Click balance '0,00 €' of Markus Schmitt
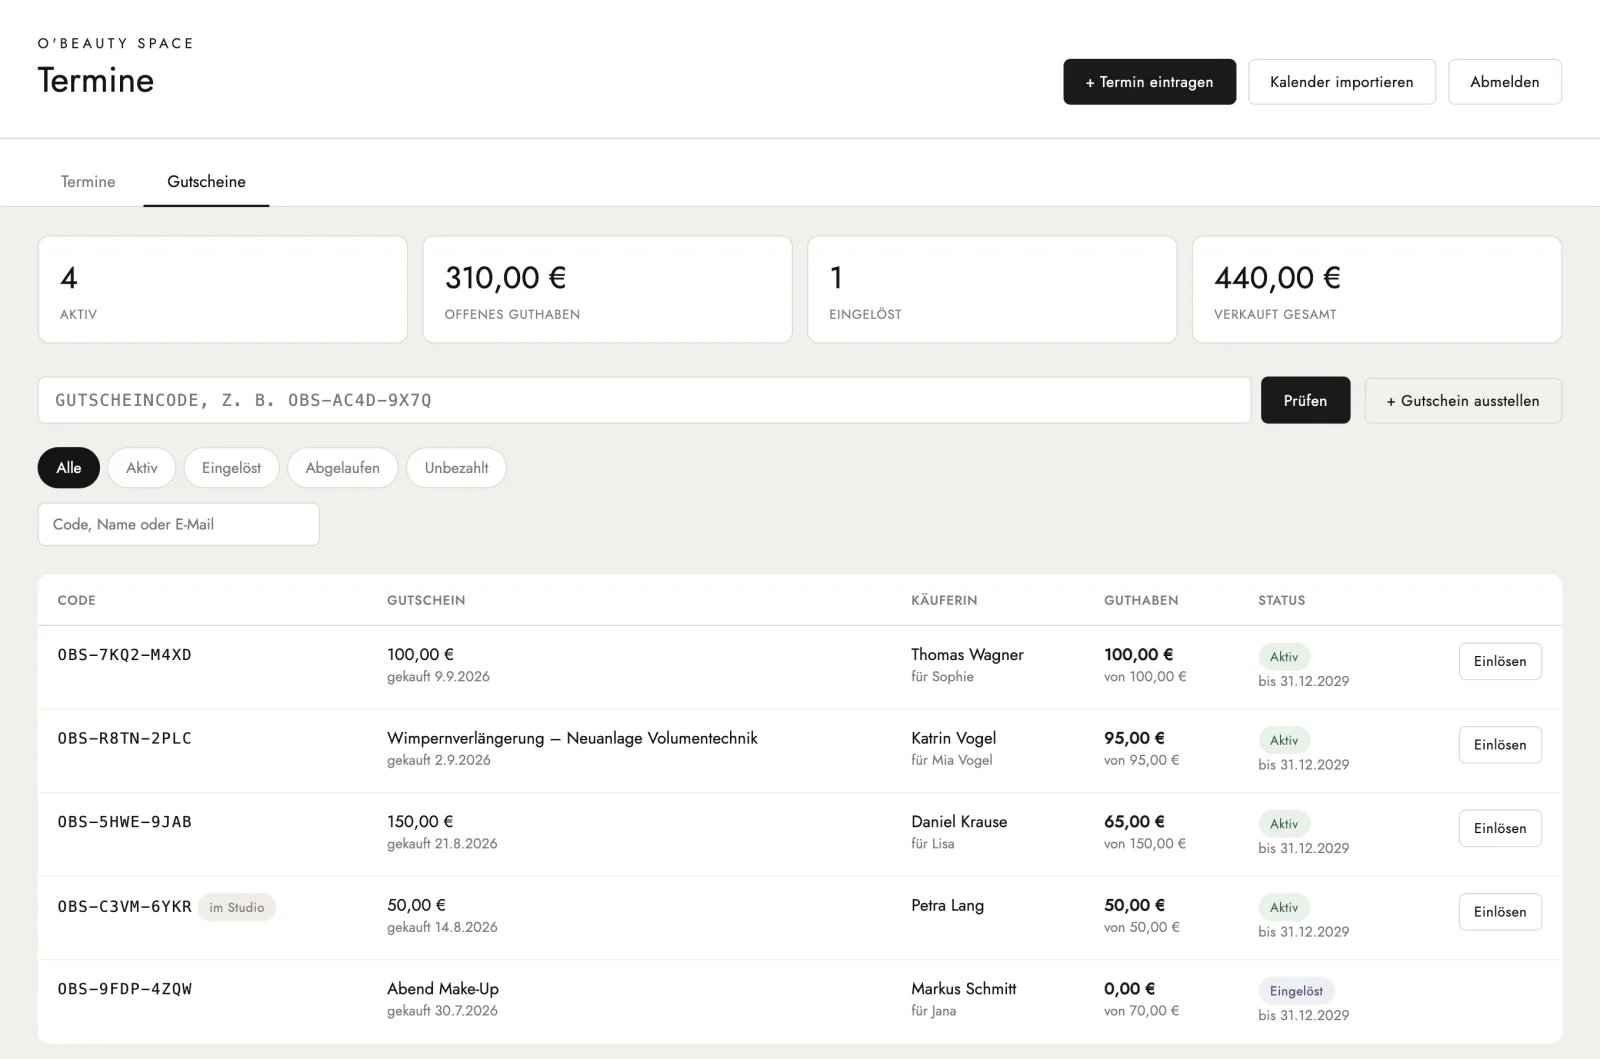Image resolution: width=1600 pixels, height=1059 pixels. click(1129, 988)
